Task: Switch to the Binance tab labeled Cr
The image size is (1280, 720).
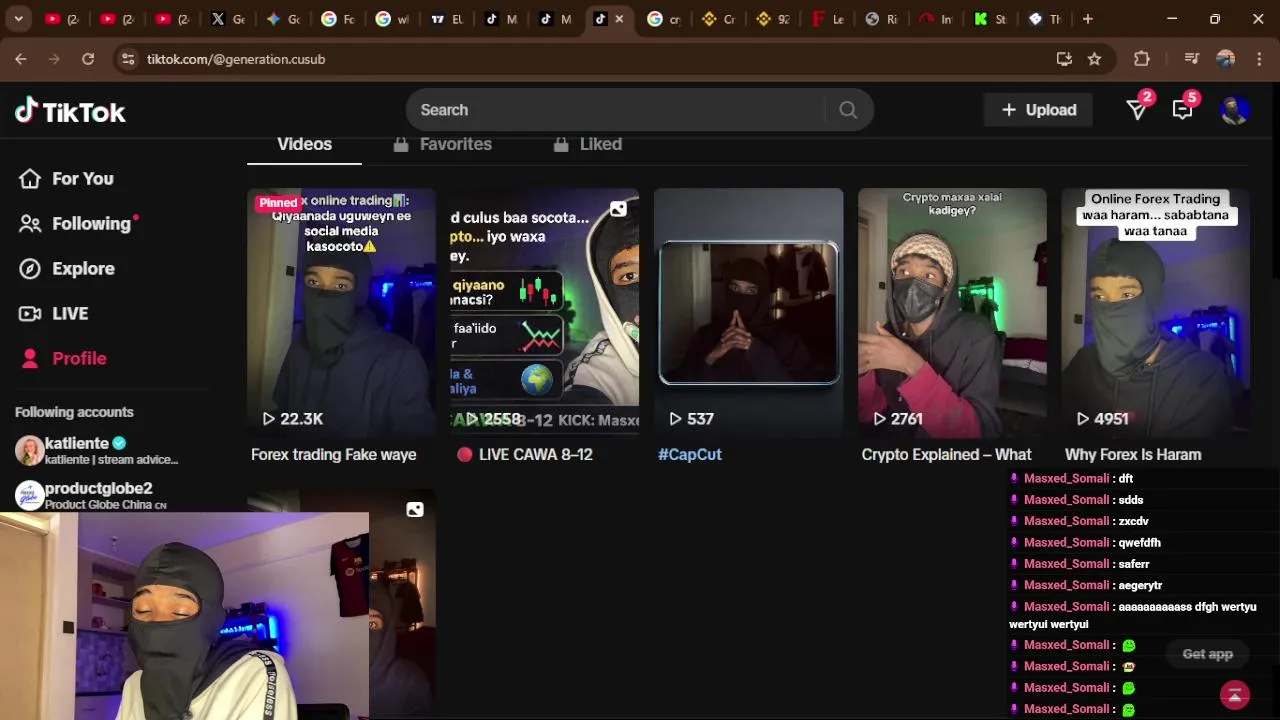Action: click(718, 19)
